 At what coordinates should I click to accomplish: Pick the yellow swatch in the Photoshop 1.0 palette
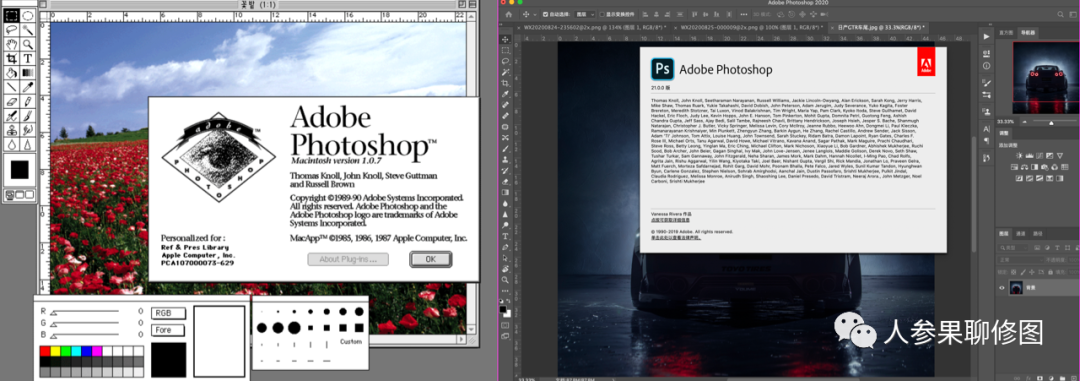pos(55,351)
